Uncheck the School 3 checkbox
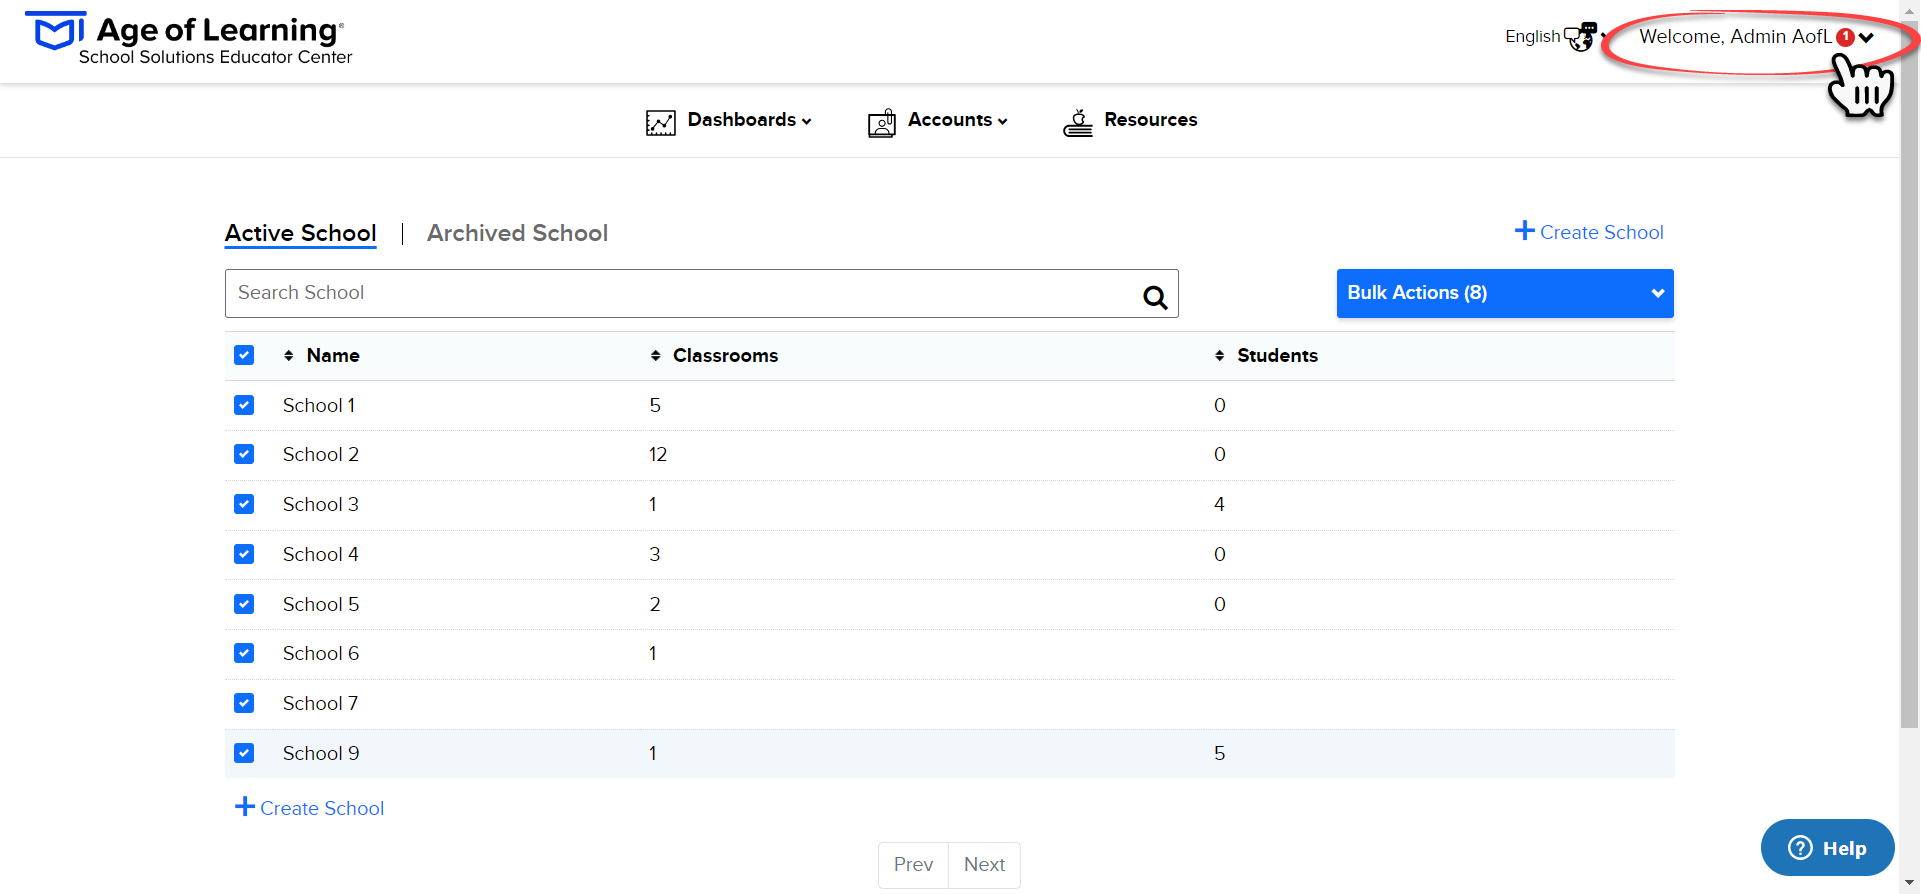This screenshot has height=894, width=1921. tap(244, 504)
